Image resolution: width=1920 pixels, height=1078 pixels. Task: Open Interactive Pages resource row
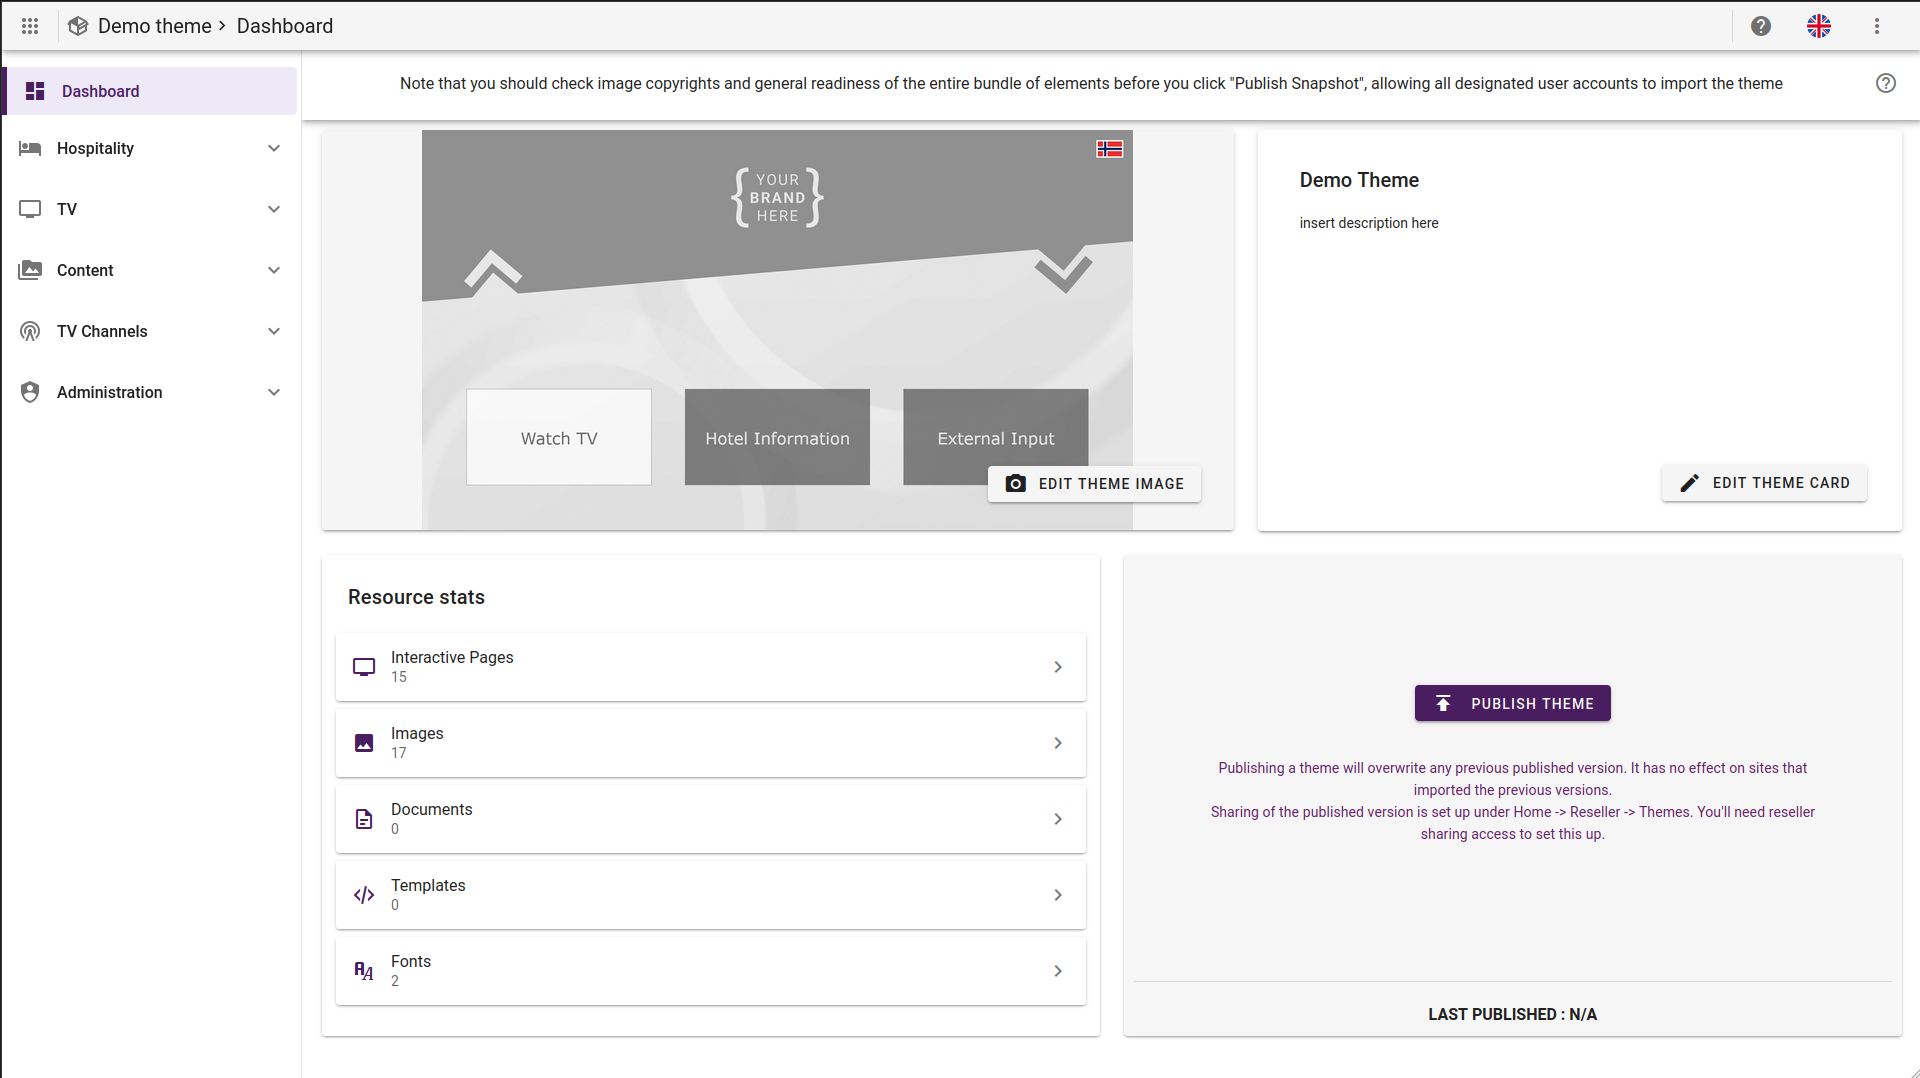click(710, 667)
